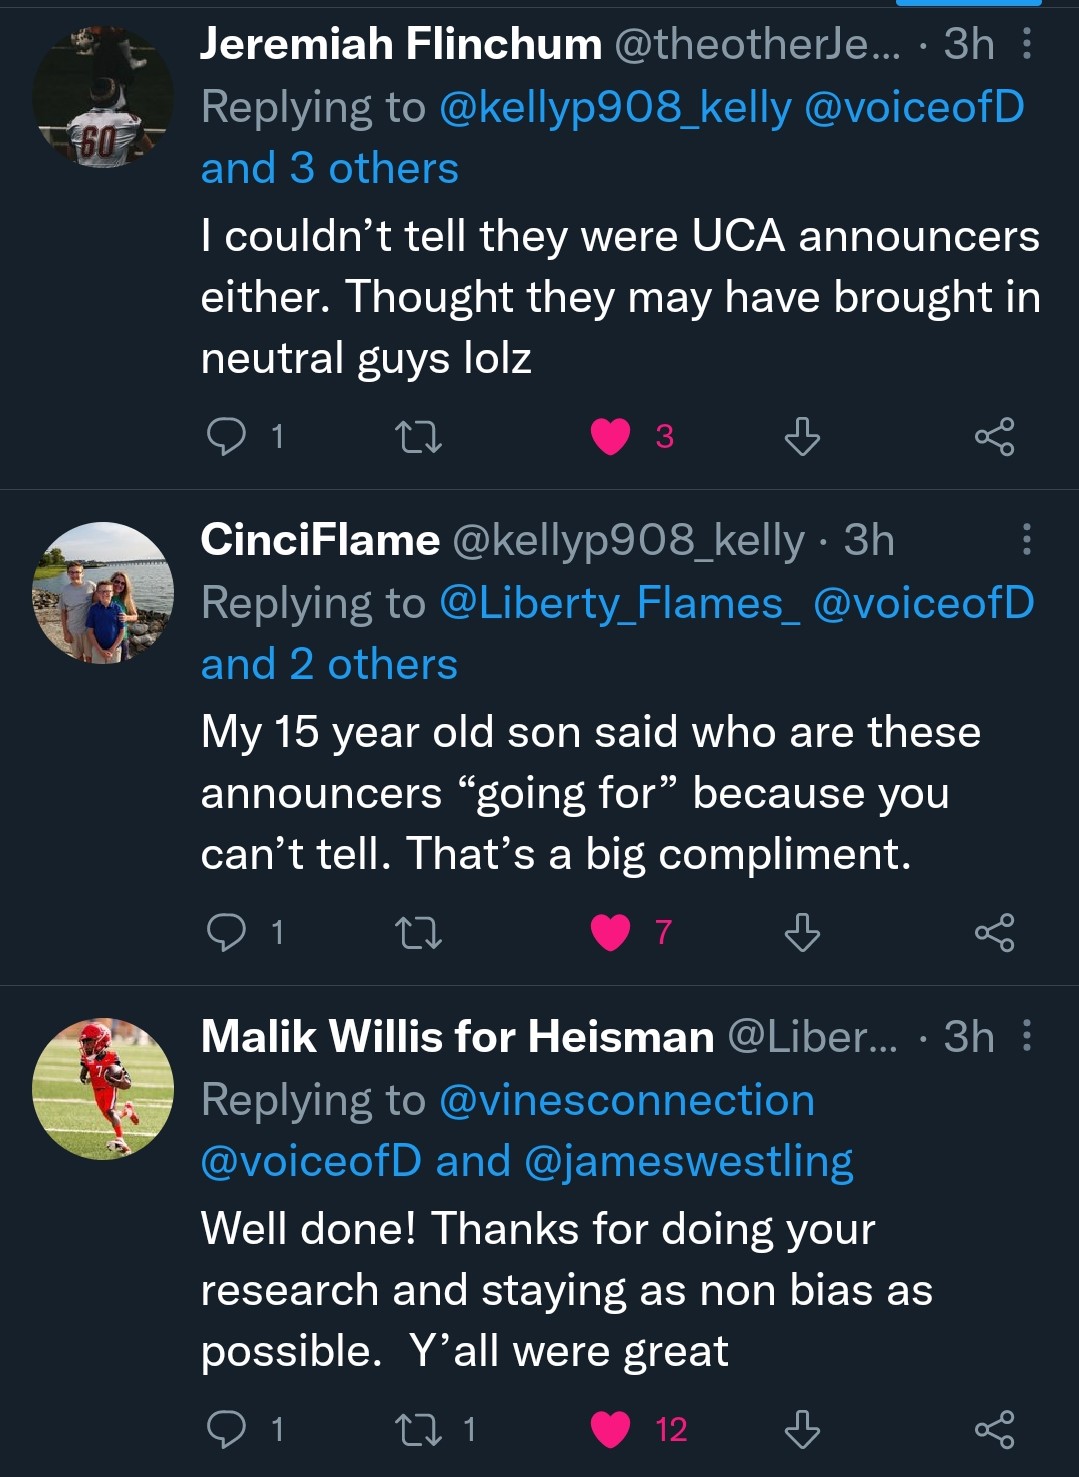Image resolution: width=1079 pixels, height=1477 pixels.
Task: Tap the @Liberty_Flames_ mention link
Action: click(x=619, y=603)
